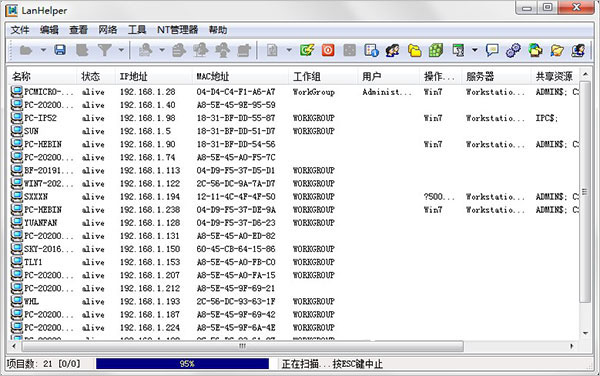The width and height of the screenshot is (600, 376).
Task: Open the 查看 menu
Action: tap(78, 30)
